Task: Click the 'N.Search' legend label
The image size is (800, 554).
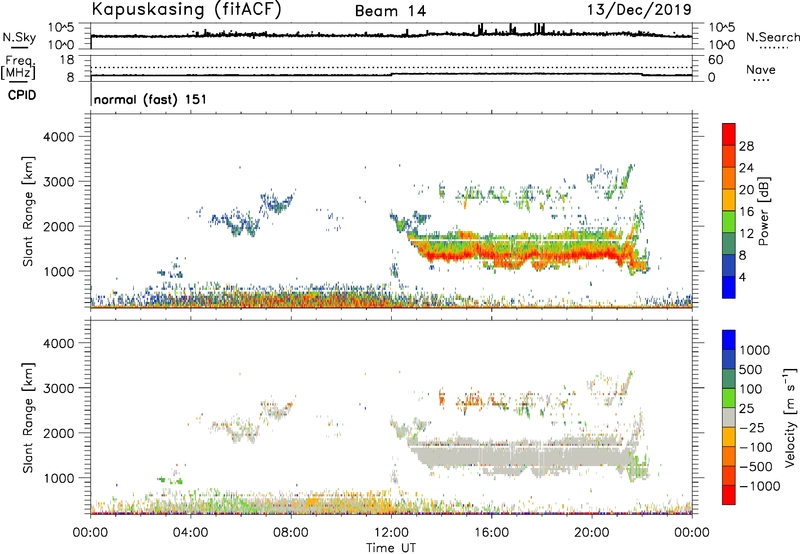Action: coord(772,37)
